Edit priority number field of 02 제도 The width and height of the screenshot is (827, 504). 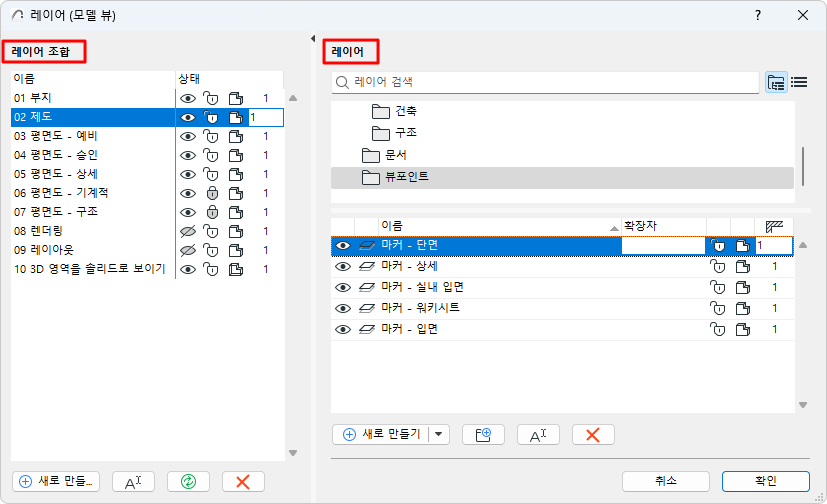[x=266, y=118]
